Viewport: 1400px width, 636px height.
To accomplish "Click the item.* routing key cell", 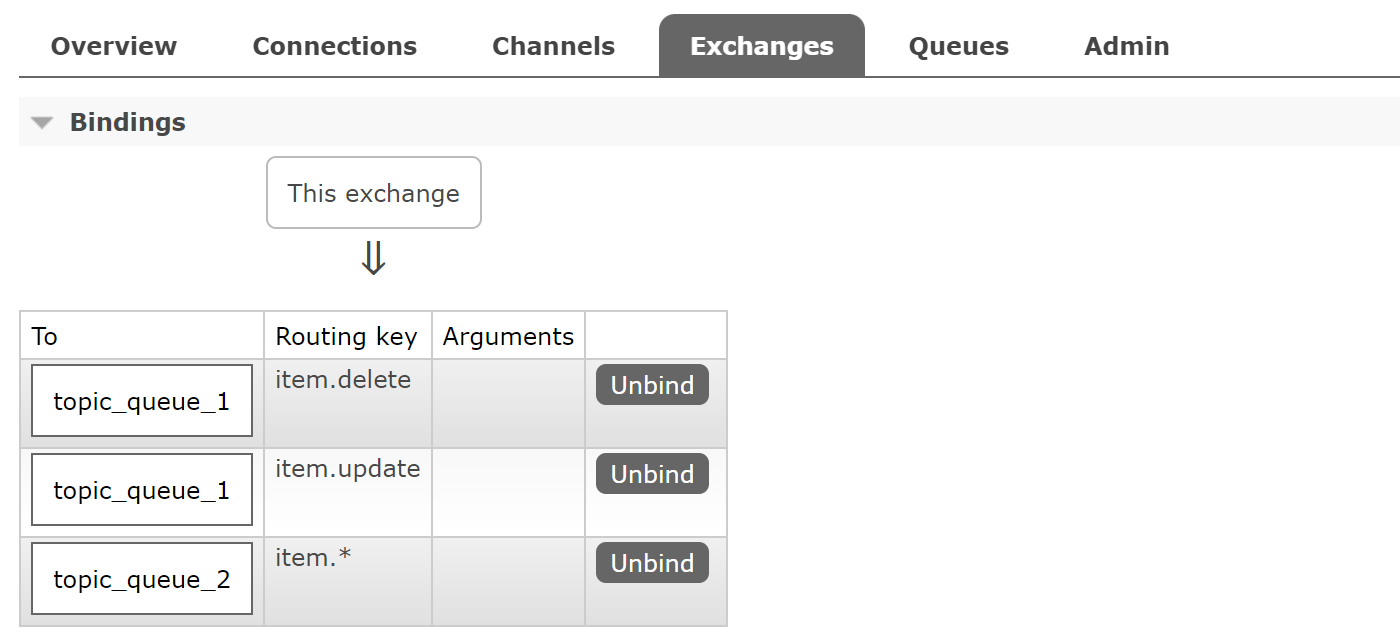I will (x=313, y=558).
